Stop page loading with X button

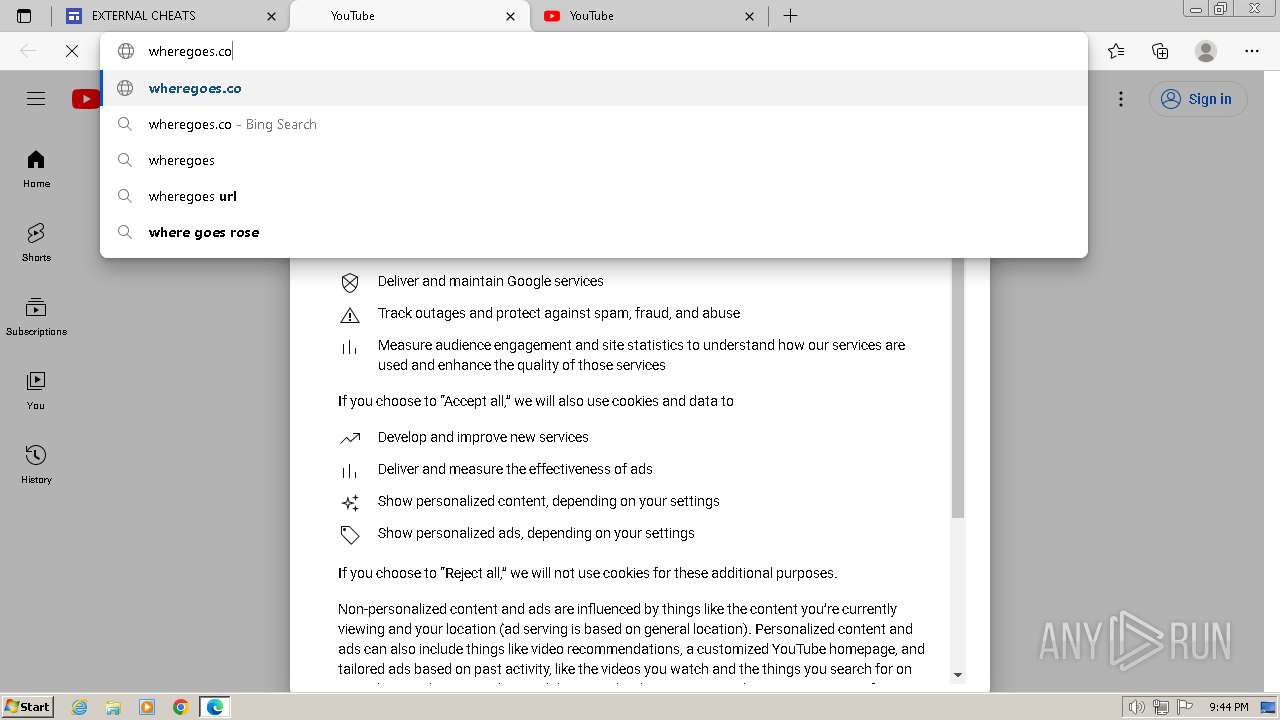pyautogui.click(x=72, y=51)
